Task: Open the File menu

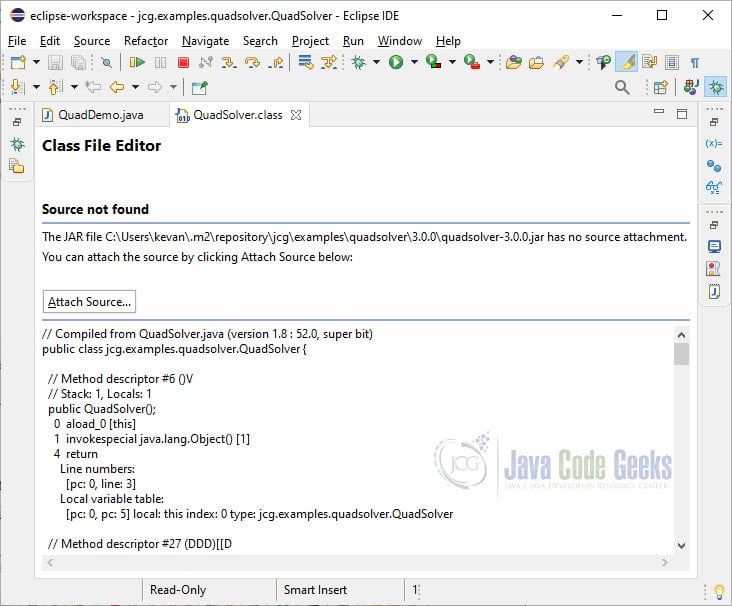Action: tap(17, 41)
